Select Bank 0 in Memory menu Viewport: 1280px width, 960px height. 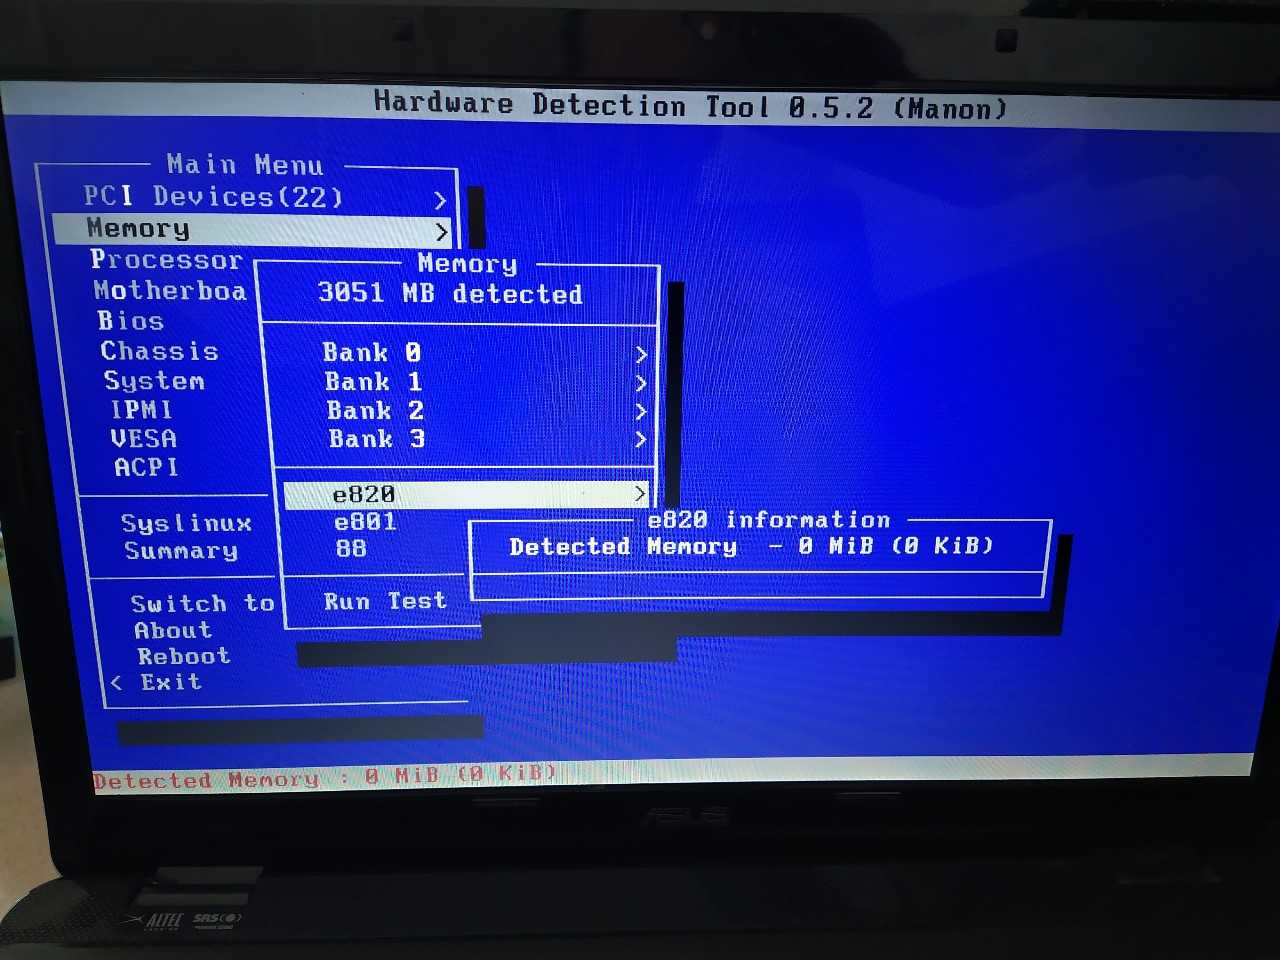coord(372,353)
